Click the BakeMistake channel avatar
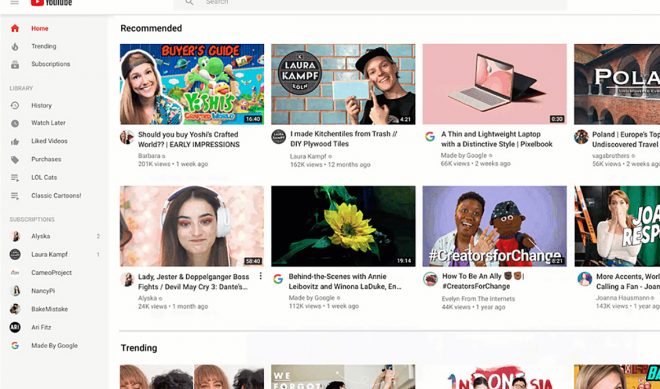This screenshot has width=660, height=389. point(15,309)
